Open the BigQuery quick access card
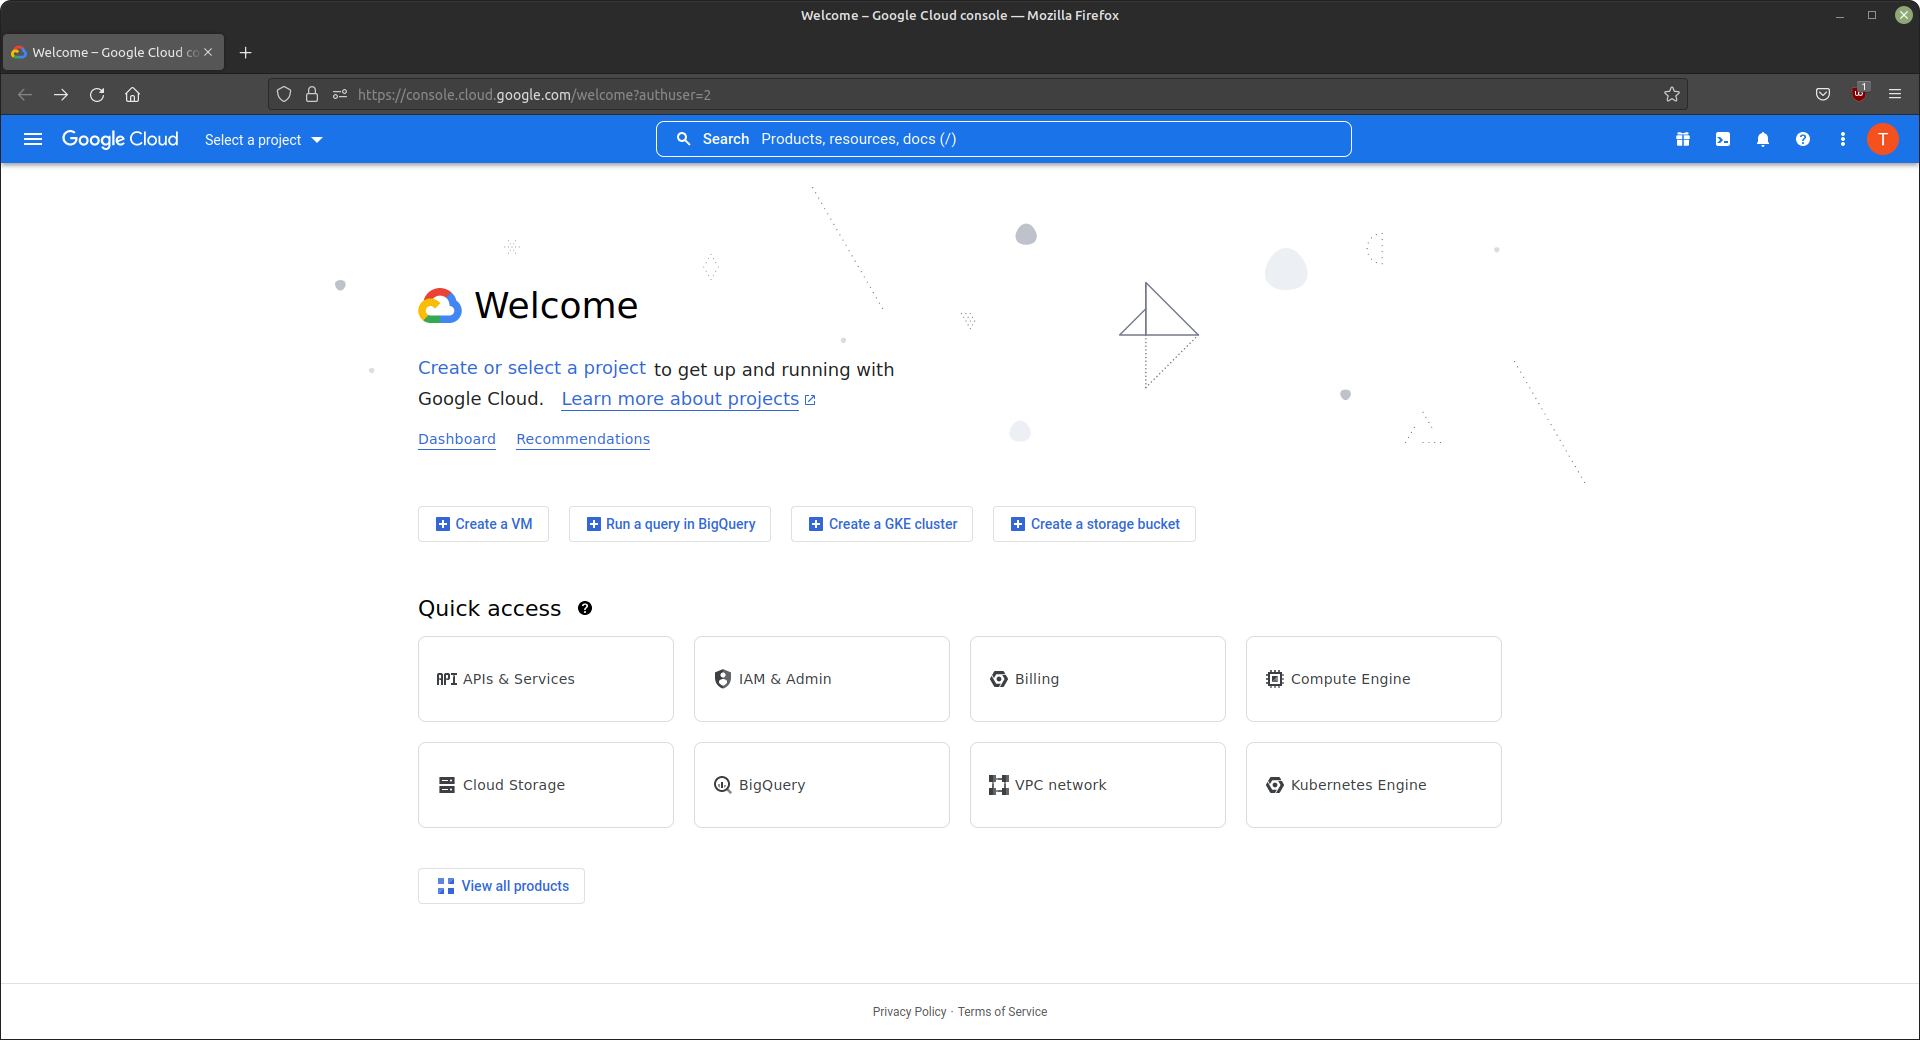 (x=822, y=785)
